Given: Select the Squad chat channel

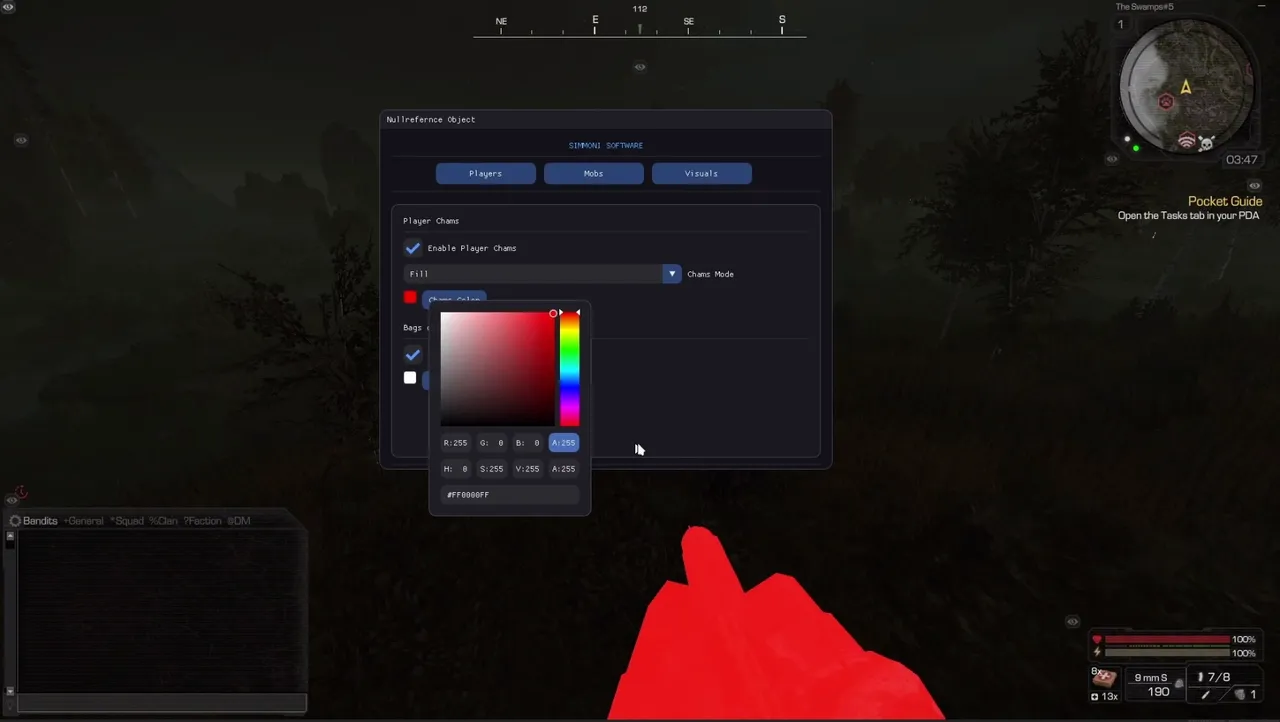Looking at the screenshot, I should tap(127, 521).
